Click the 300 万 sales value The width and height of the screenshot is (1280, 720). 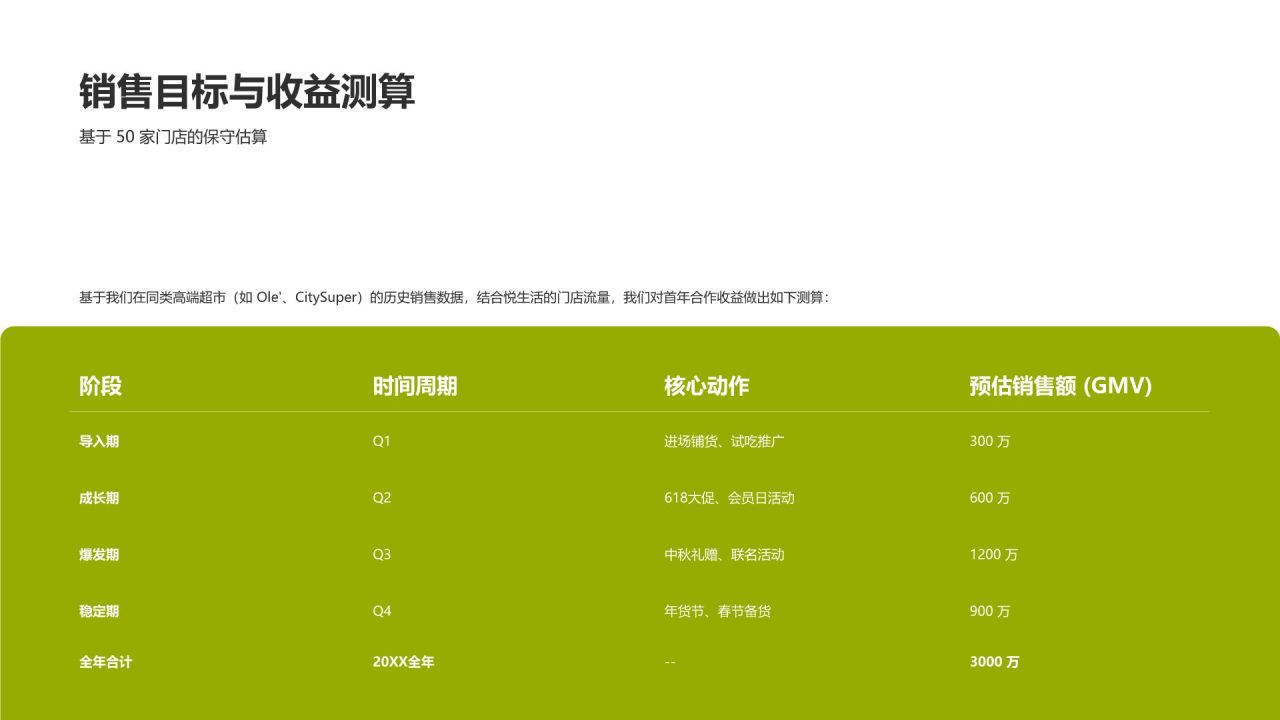point(990,441)
